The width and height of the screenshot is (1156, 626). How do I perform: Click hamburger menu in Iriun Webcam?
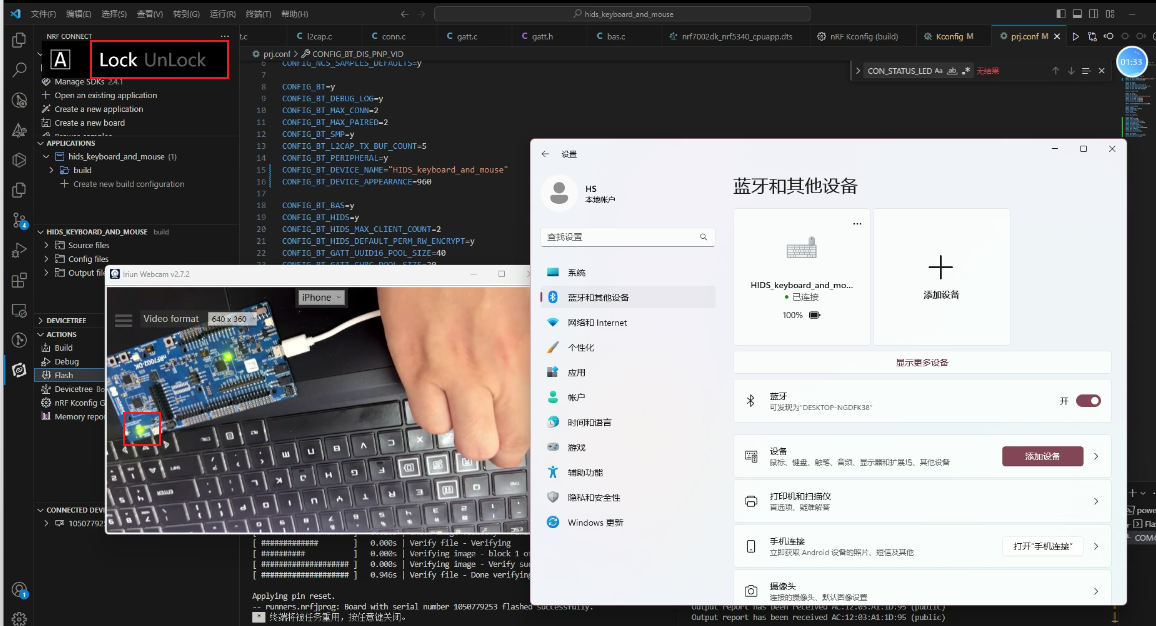point(124,320)
